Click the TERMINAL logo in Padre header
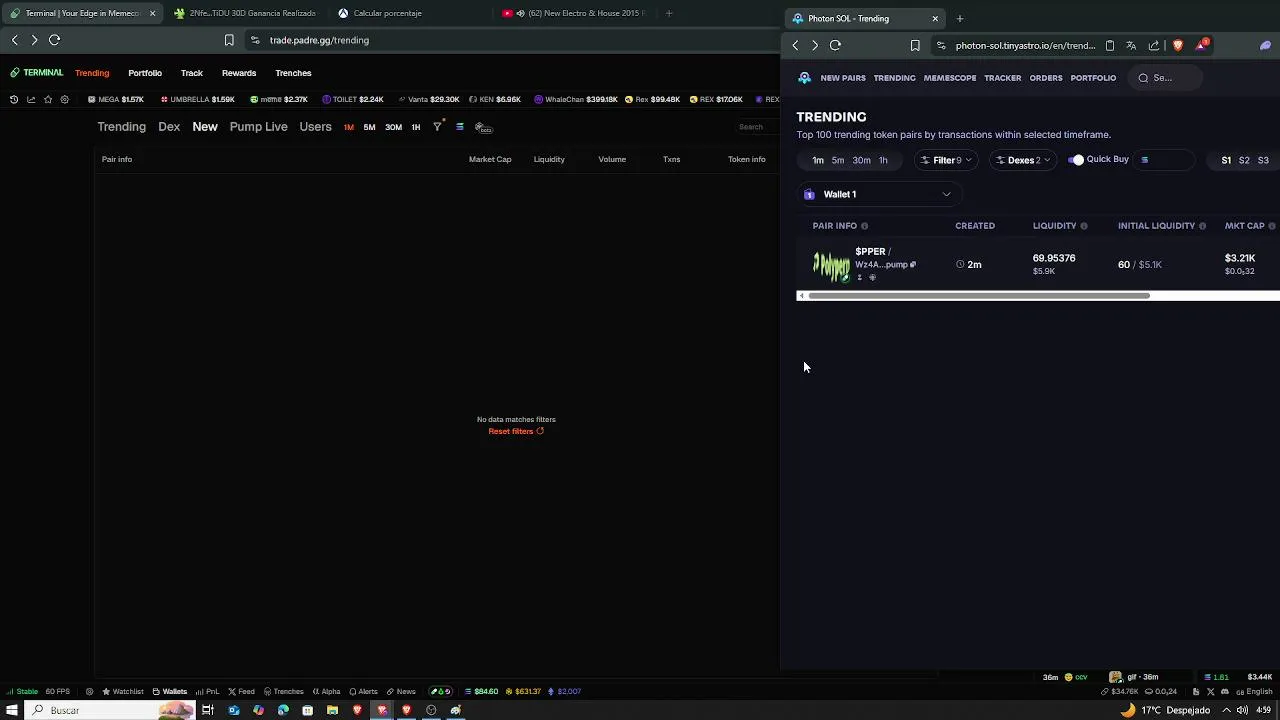 (37, 73)
